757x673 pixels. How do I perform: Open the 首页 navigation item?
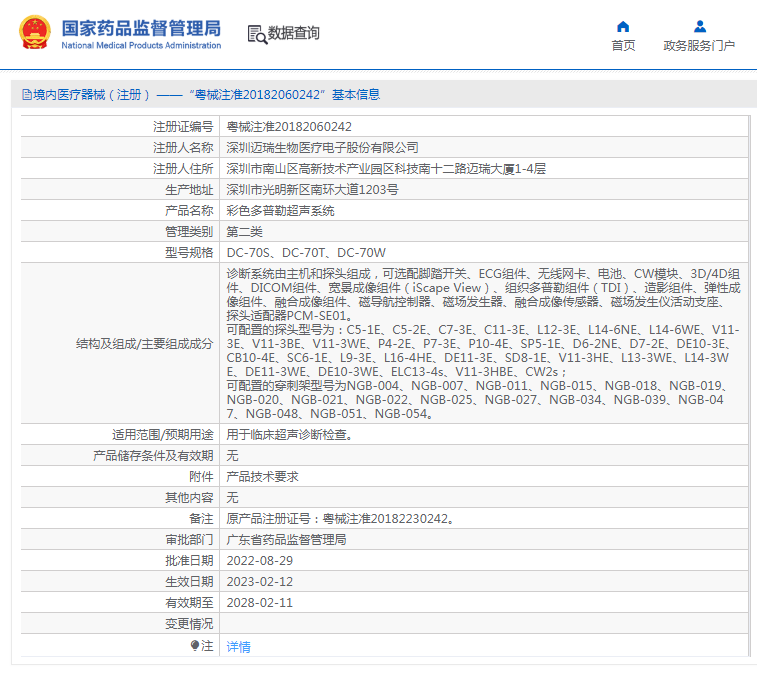pyautogui.click(x=623, y=46)
